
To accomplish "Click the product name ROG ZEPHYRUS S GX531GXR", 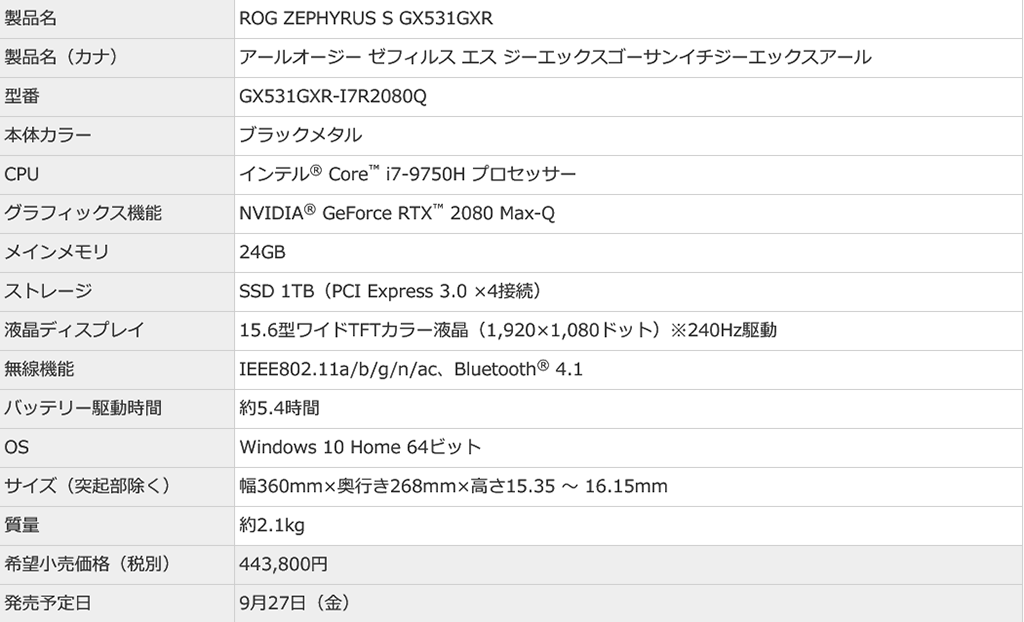I will pyautogui.click(x=366, y=19).
